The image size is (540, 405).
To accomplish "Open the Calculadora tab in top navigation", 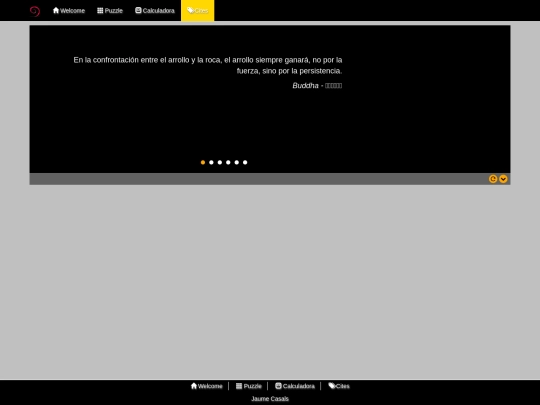I will click(155, 11).
